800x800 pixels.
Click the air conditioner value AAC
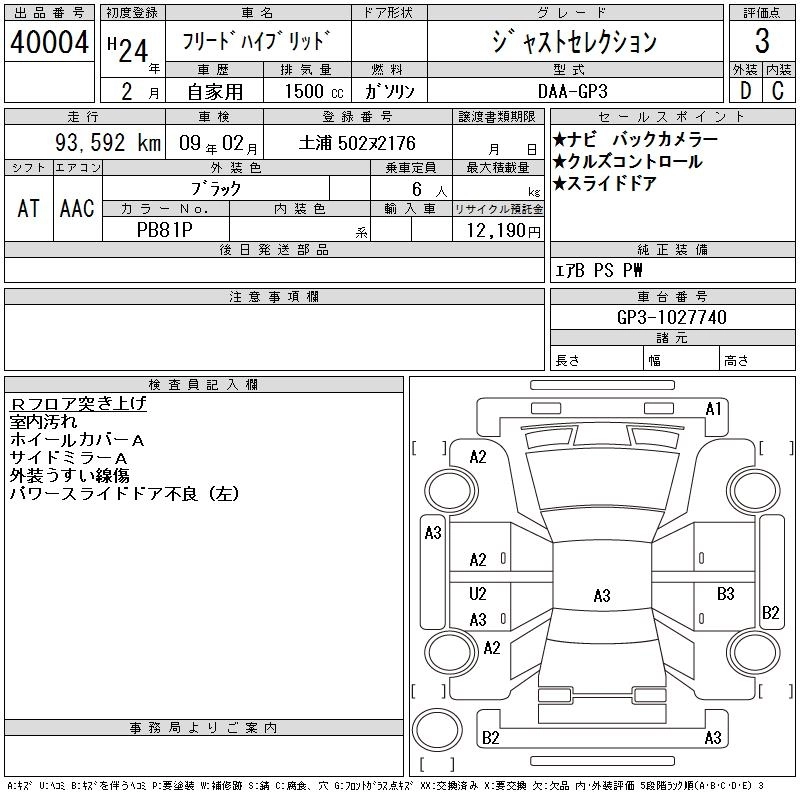click(77, 209)
